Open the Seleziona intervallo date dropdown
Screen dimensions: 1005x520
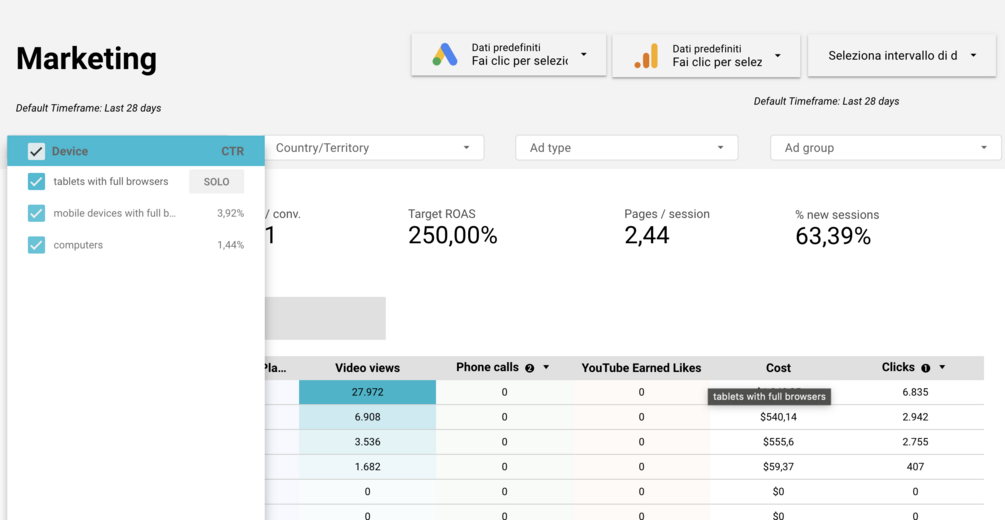[x=902, y=55]
